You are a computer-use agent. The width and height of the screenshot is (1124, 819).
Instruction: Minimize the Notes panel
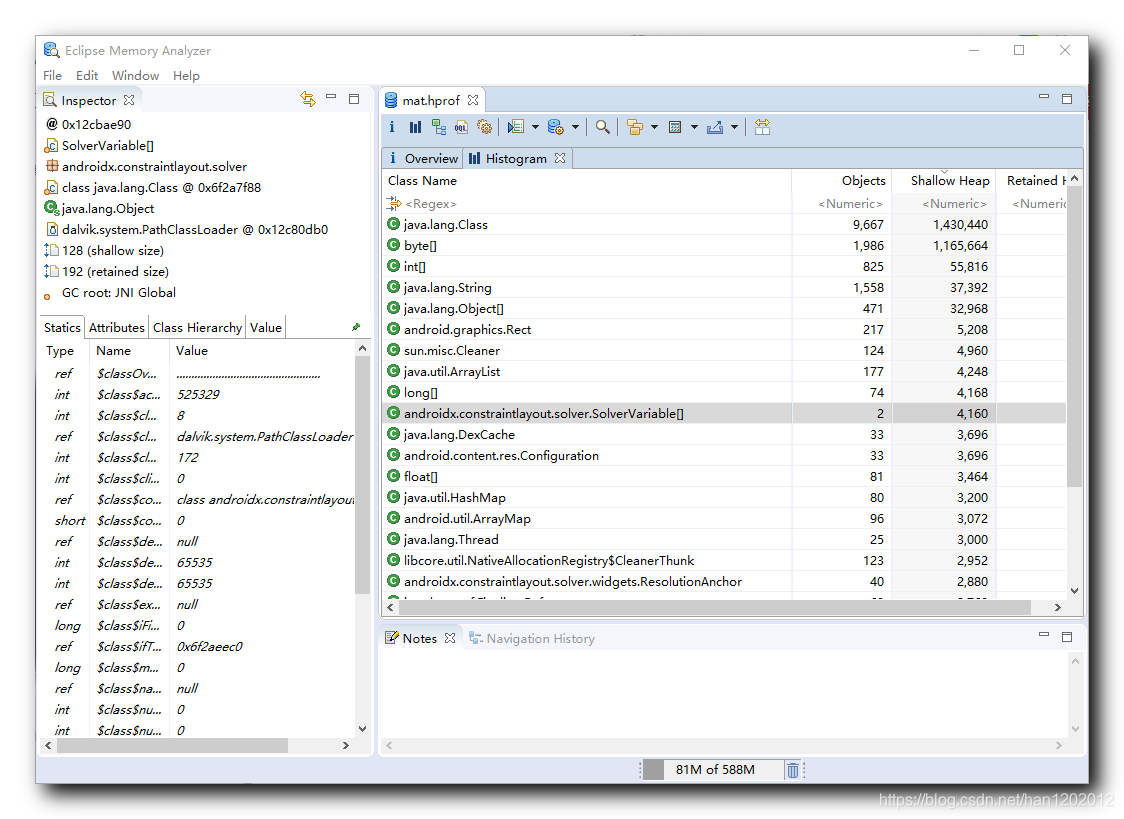coord(1044,635)
